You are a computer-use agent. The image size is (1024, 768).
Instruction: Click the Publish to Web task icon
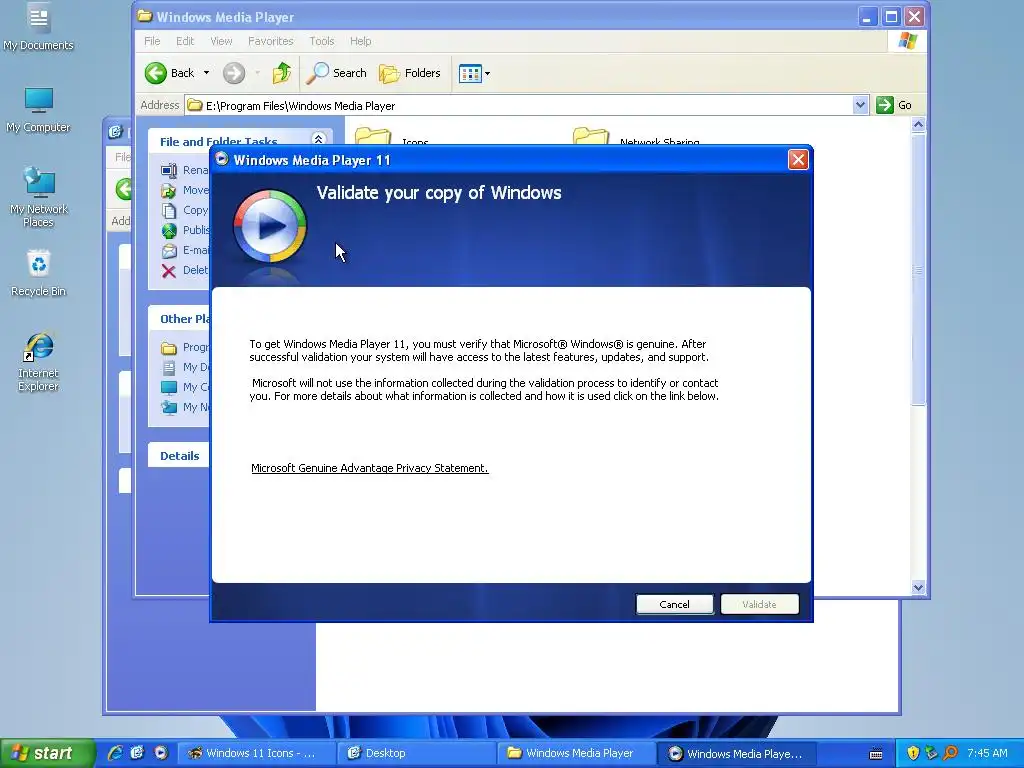168,231
